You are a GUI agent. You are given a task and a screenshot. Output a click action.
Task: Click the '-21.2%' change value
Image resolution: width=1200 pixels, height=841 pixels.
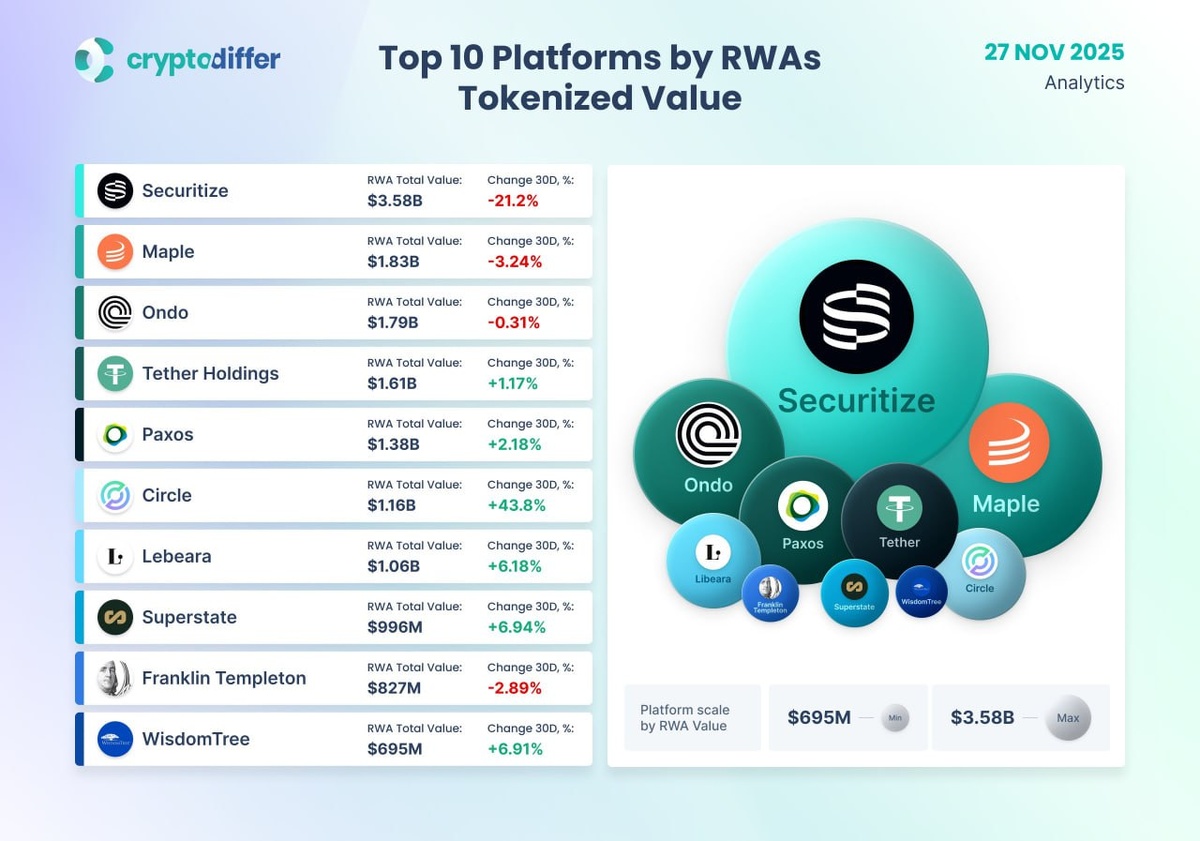point(513,200)
